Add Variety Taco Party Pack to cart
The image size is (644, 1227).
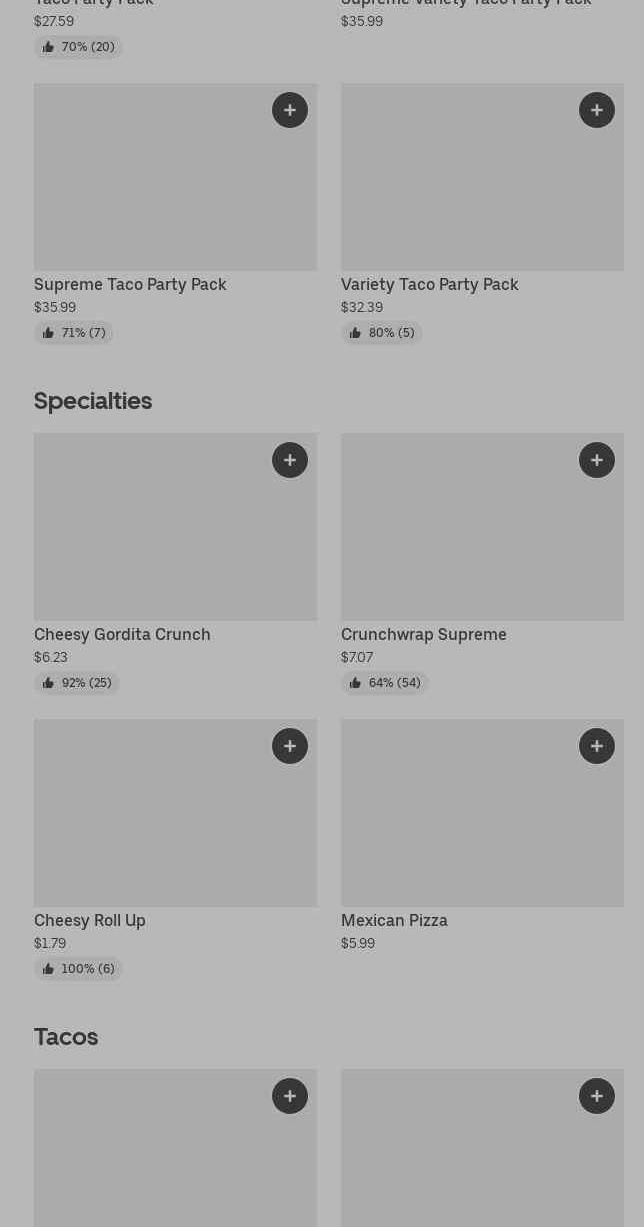pos(597,110)
